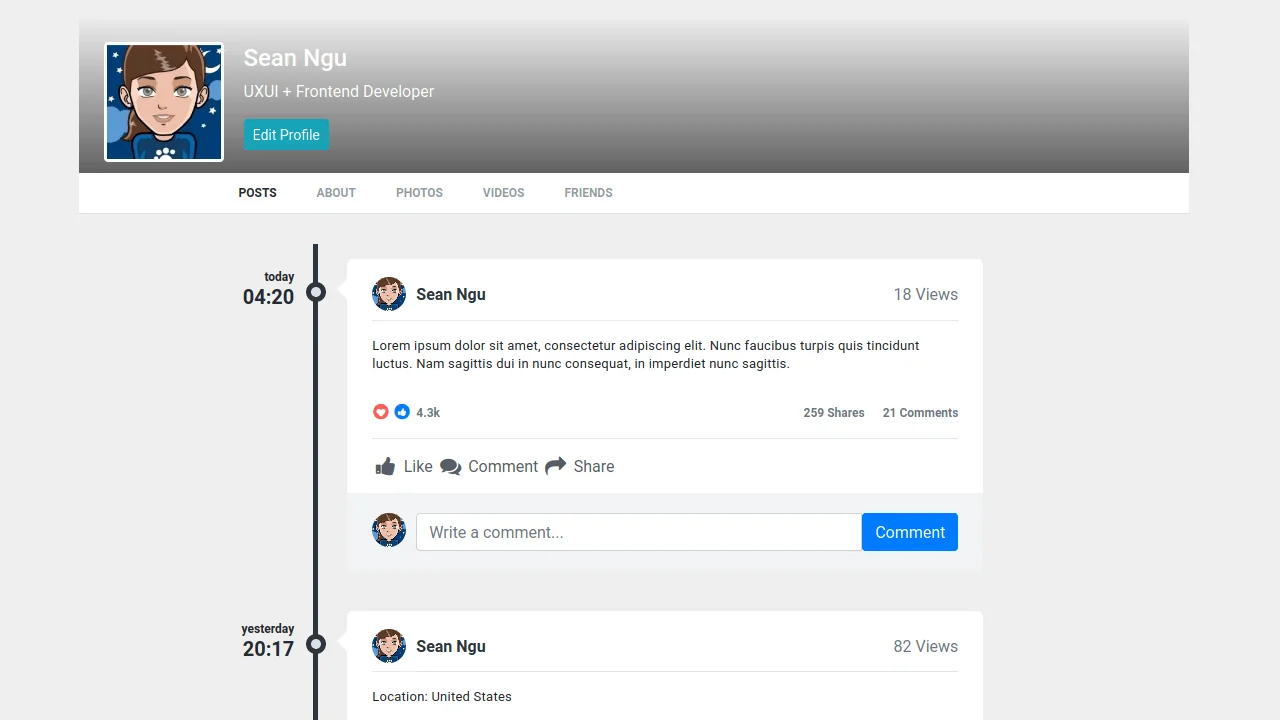Select the ABOUT tab

[x=335, y=192]
